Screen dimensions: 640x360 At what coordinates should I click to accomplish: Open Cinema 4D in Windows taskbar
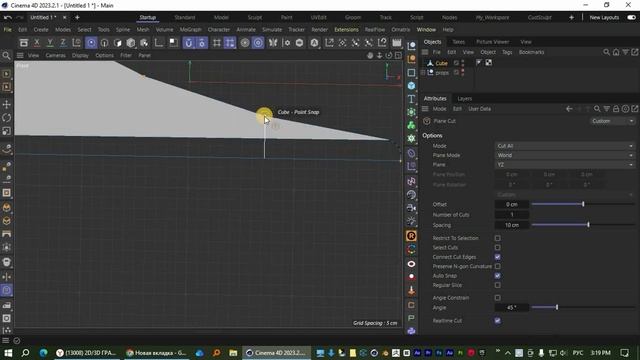pos(276,353)
